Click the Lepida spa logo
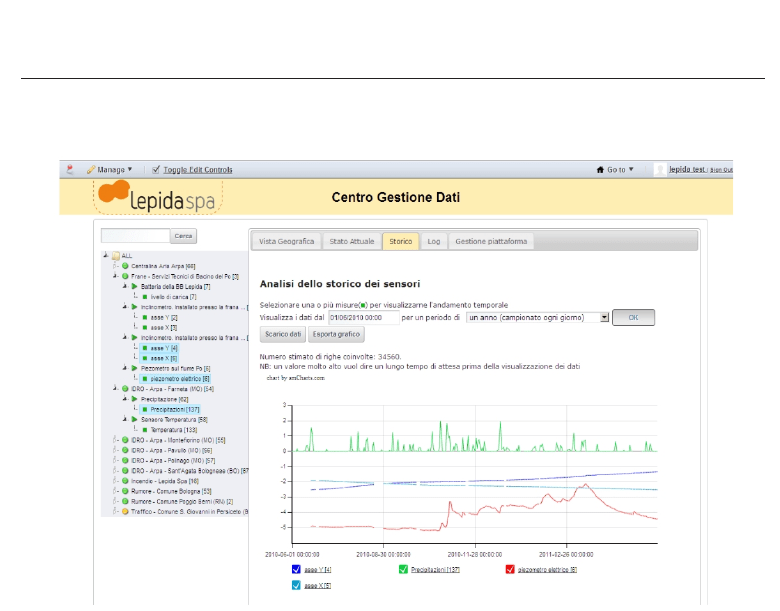780x611 pixels. click(158, 197)
